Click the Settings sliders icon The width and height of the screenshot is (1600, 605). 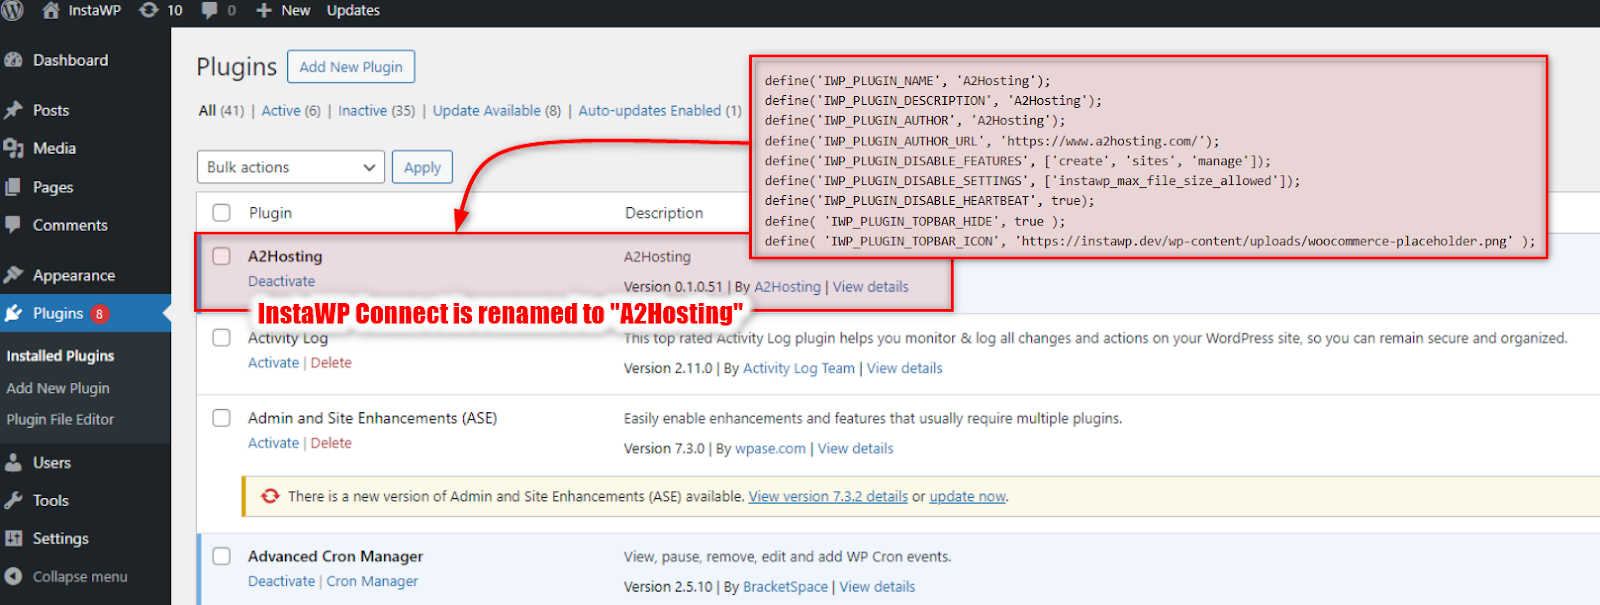[x=14, y=539]
